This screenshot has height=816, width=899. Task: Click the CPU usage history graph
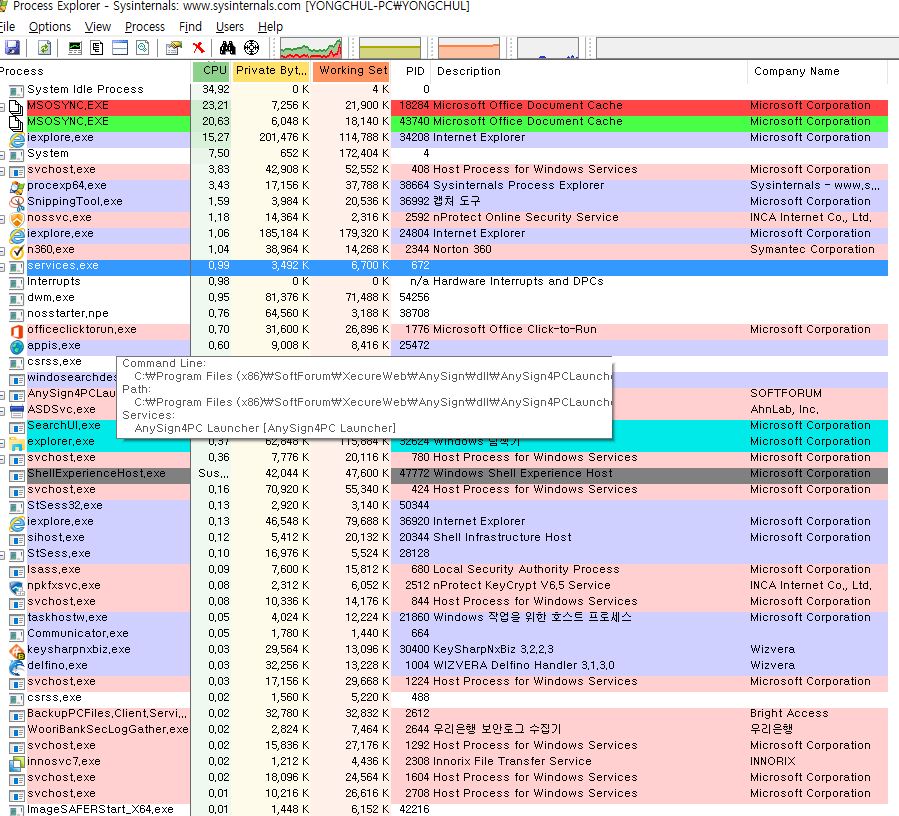(311, 48)
